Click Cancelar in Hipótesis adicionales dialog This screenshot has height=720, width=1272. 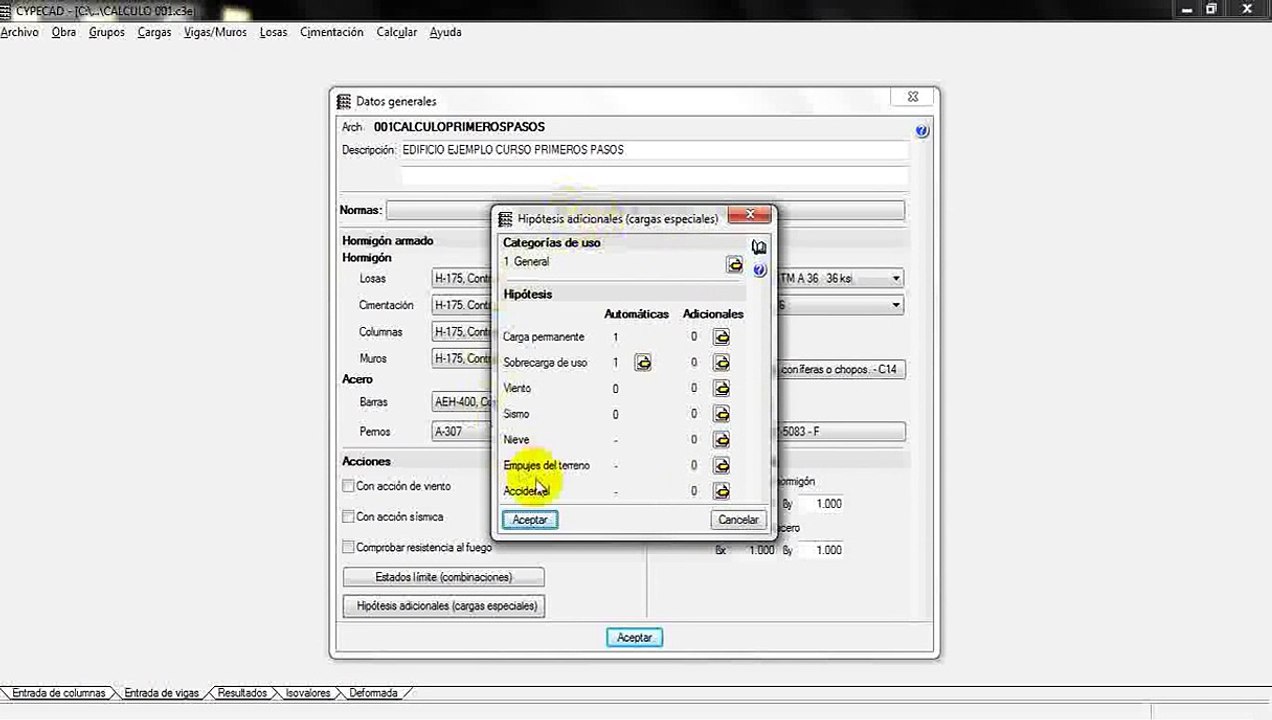[x=738, y=520]
